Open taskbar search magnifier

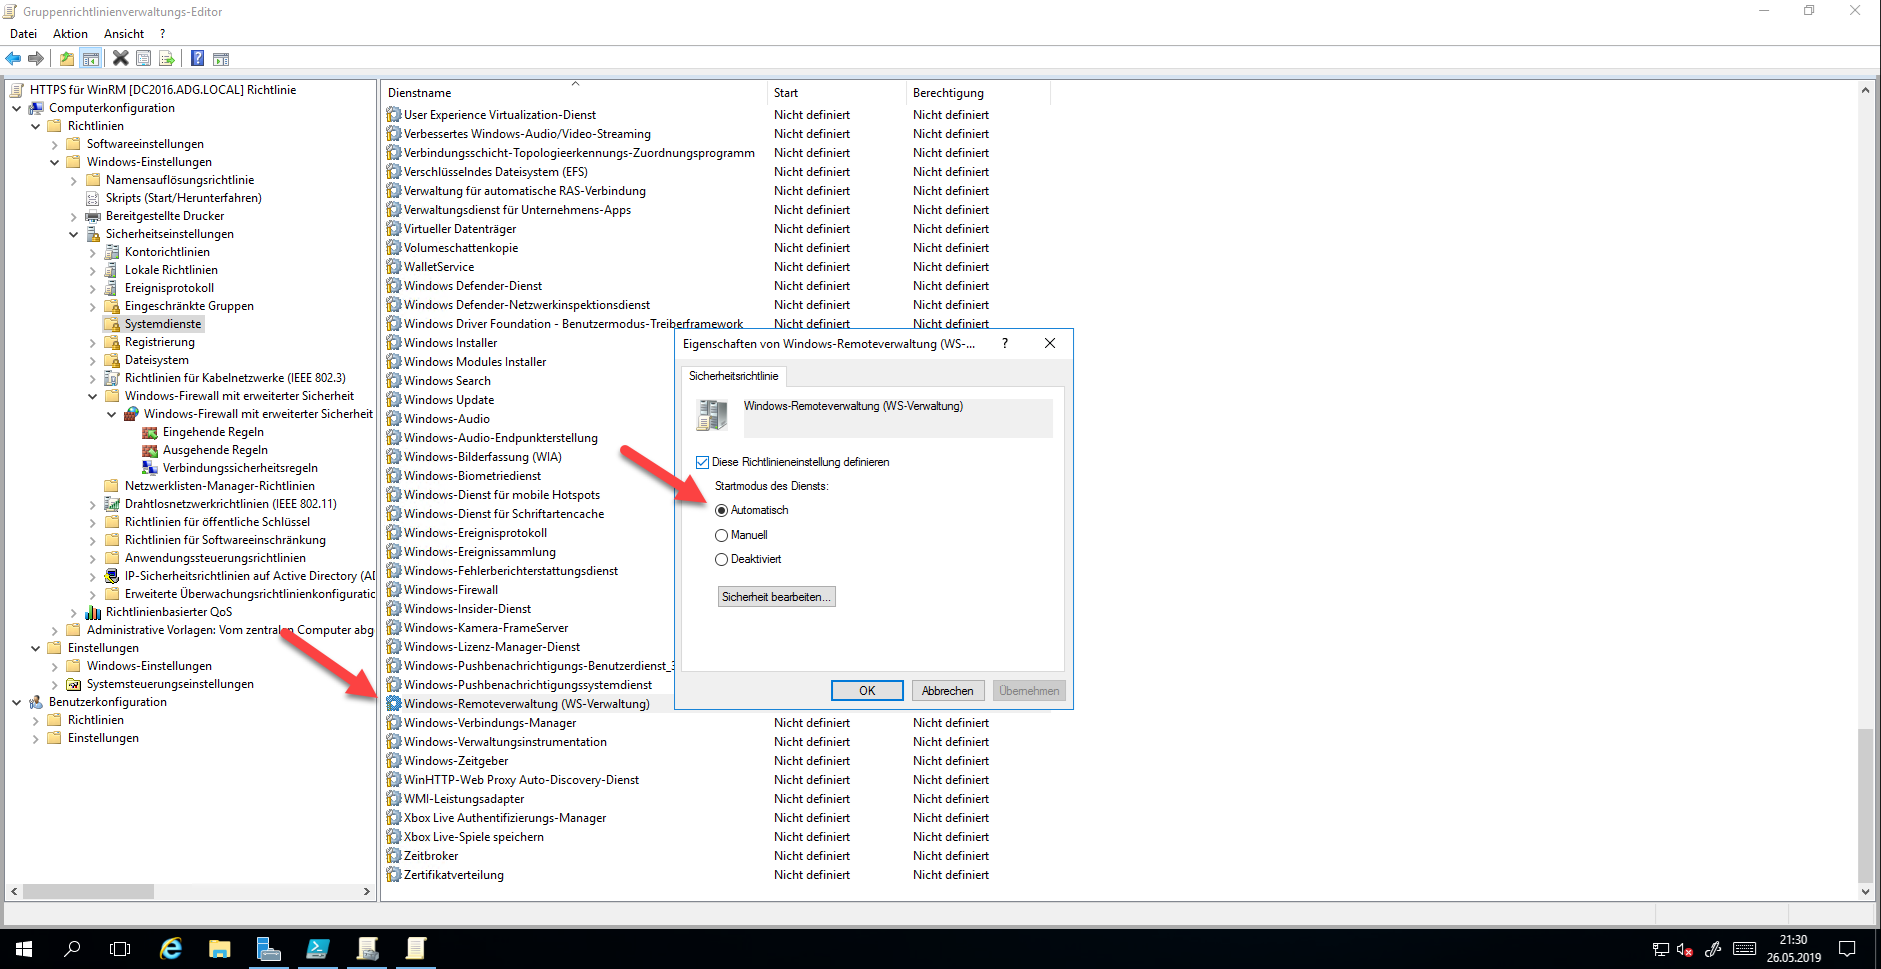(72, 948)
